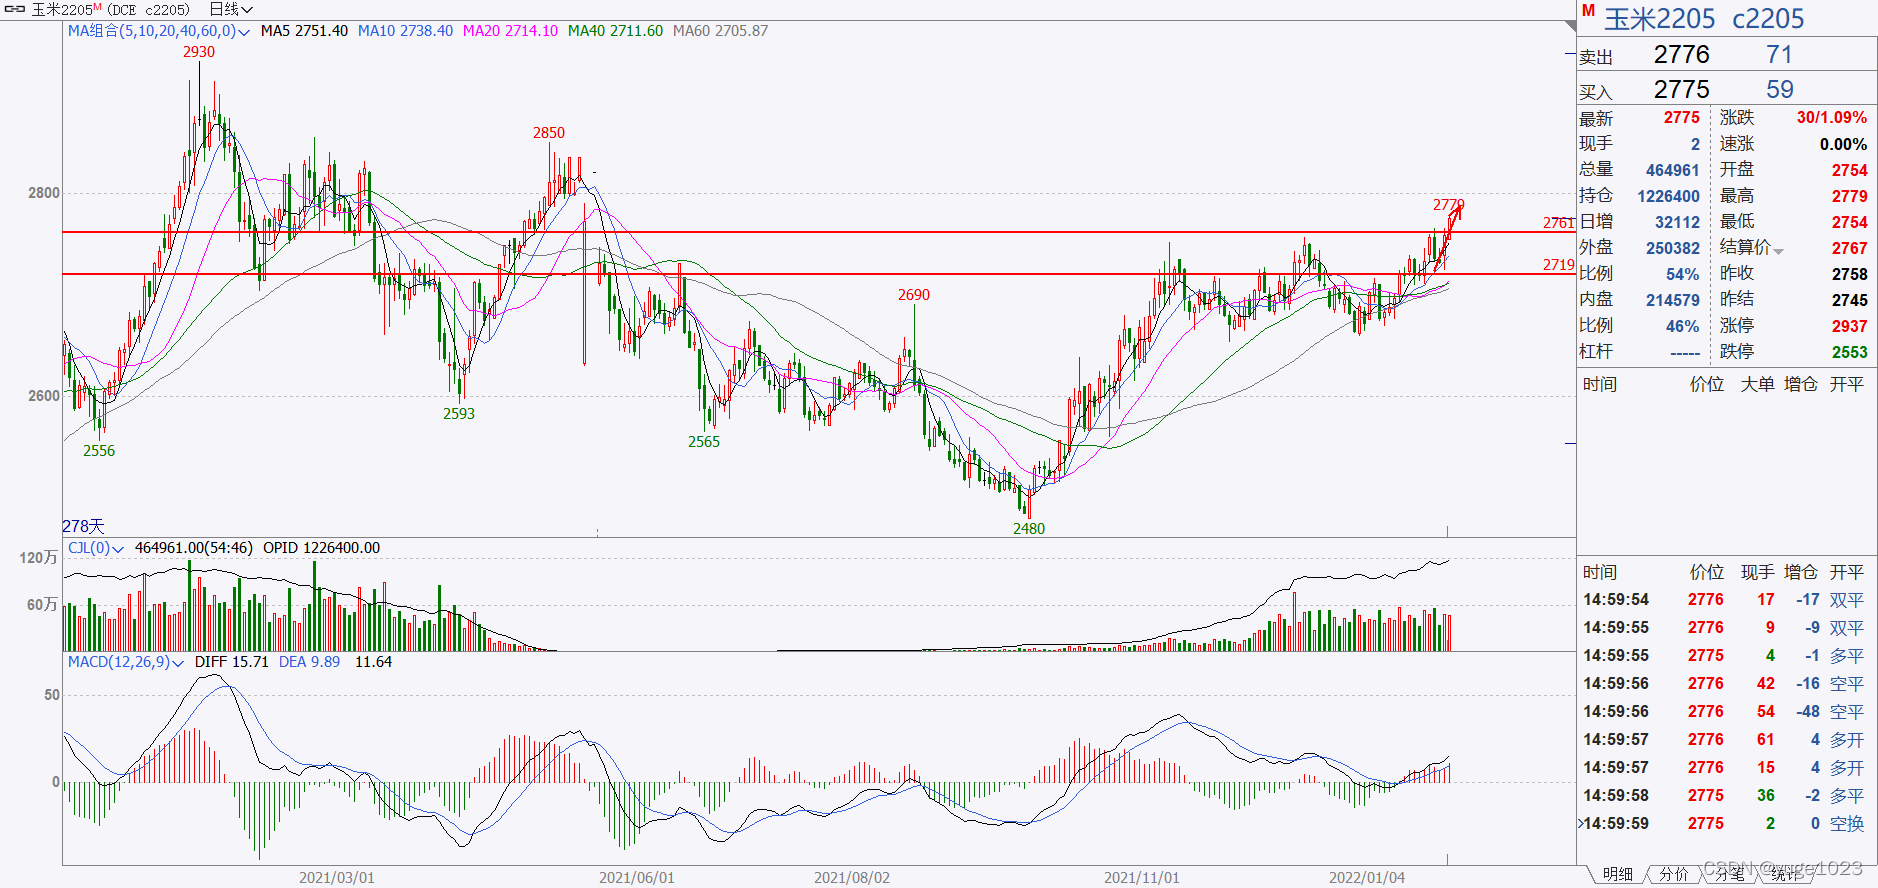This screenshot has height=888, width=1878.
Task: Click the 278天 day-count label
Action: [83, 526]
